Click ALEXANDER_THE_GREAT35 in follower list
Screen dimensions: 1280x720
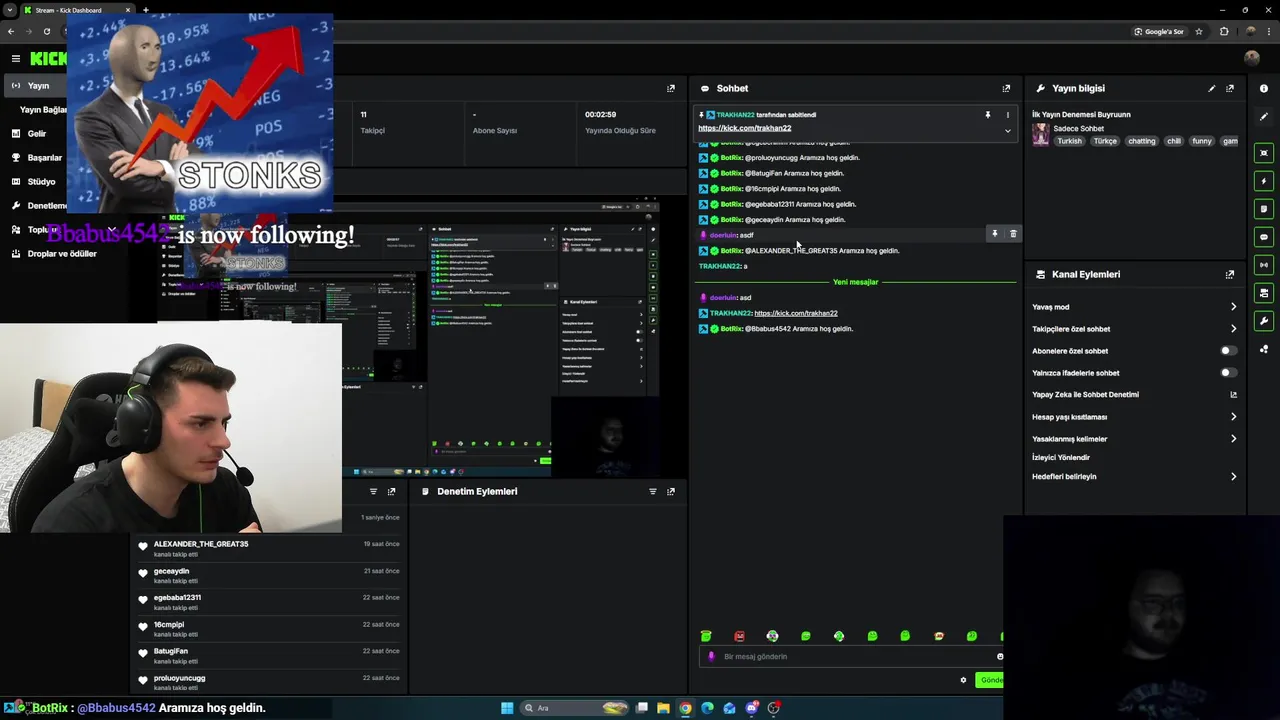[x=201, y=544]
